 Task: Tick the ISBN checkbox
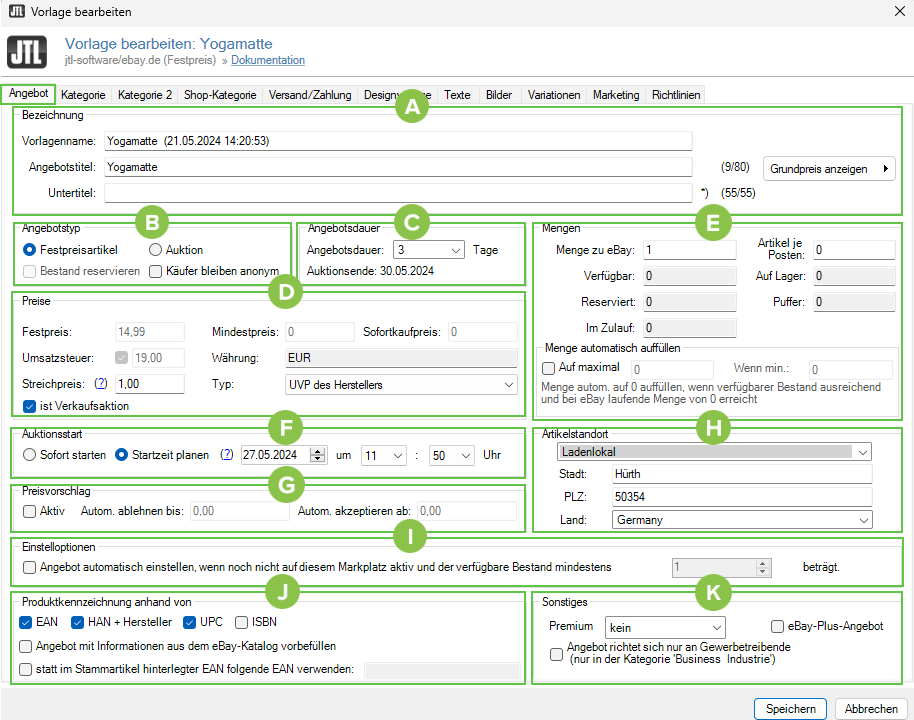[241, 622]
